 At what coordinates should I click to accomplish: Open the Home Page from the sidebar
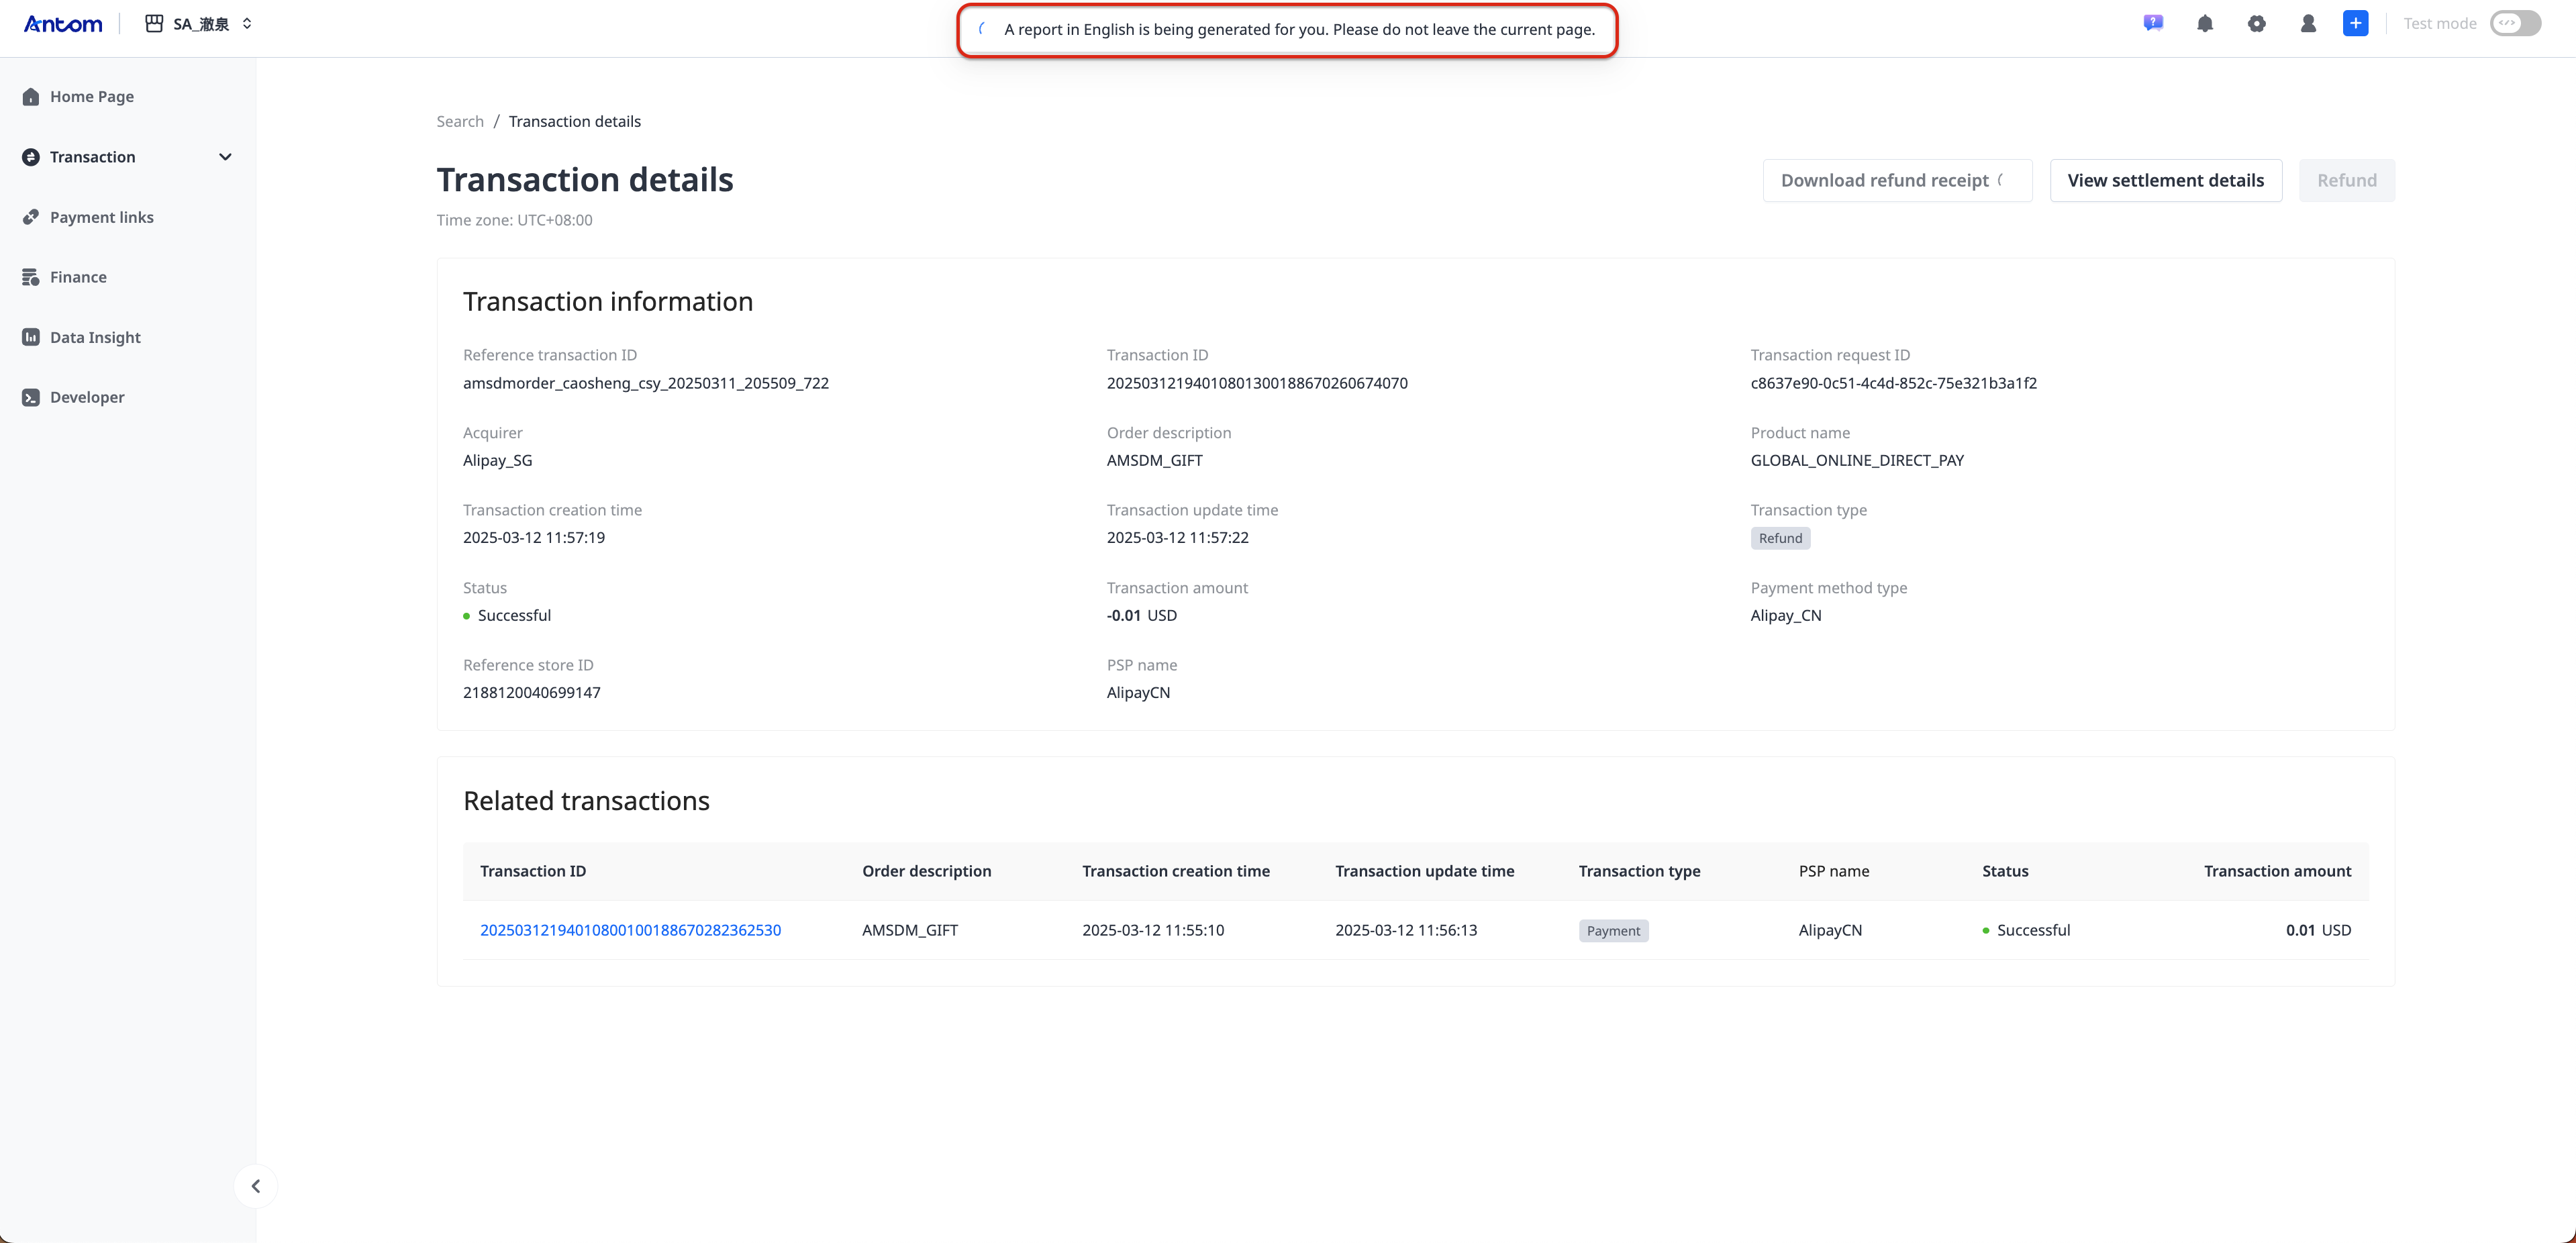[x=90, y=96]
